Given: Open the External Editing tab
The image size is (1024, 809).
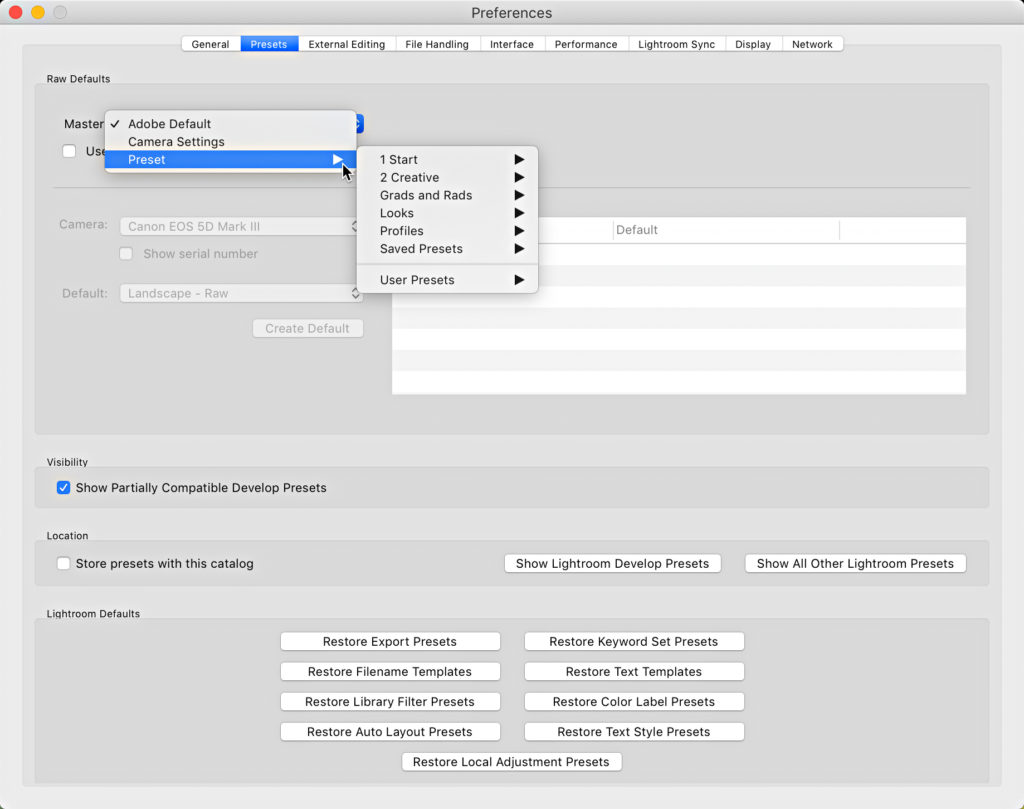Looking at the screenshot, I should [347, 44].
